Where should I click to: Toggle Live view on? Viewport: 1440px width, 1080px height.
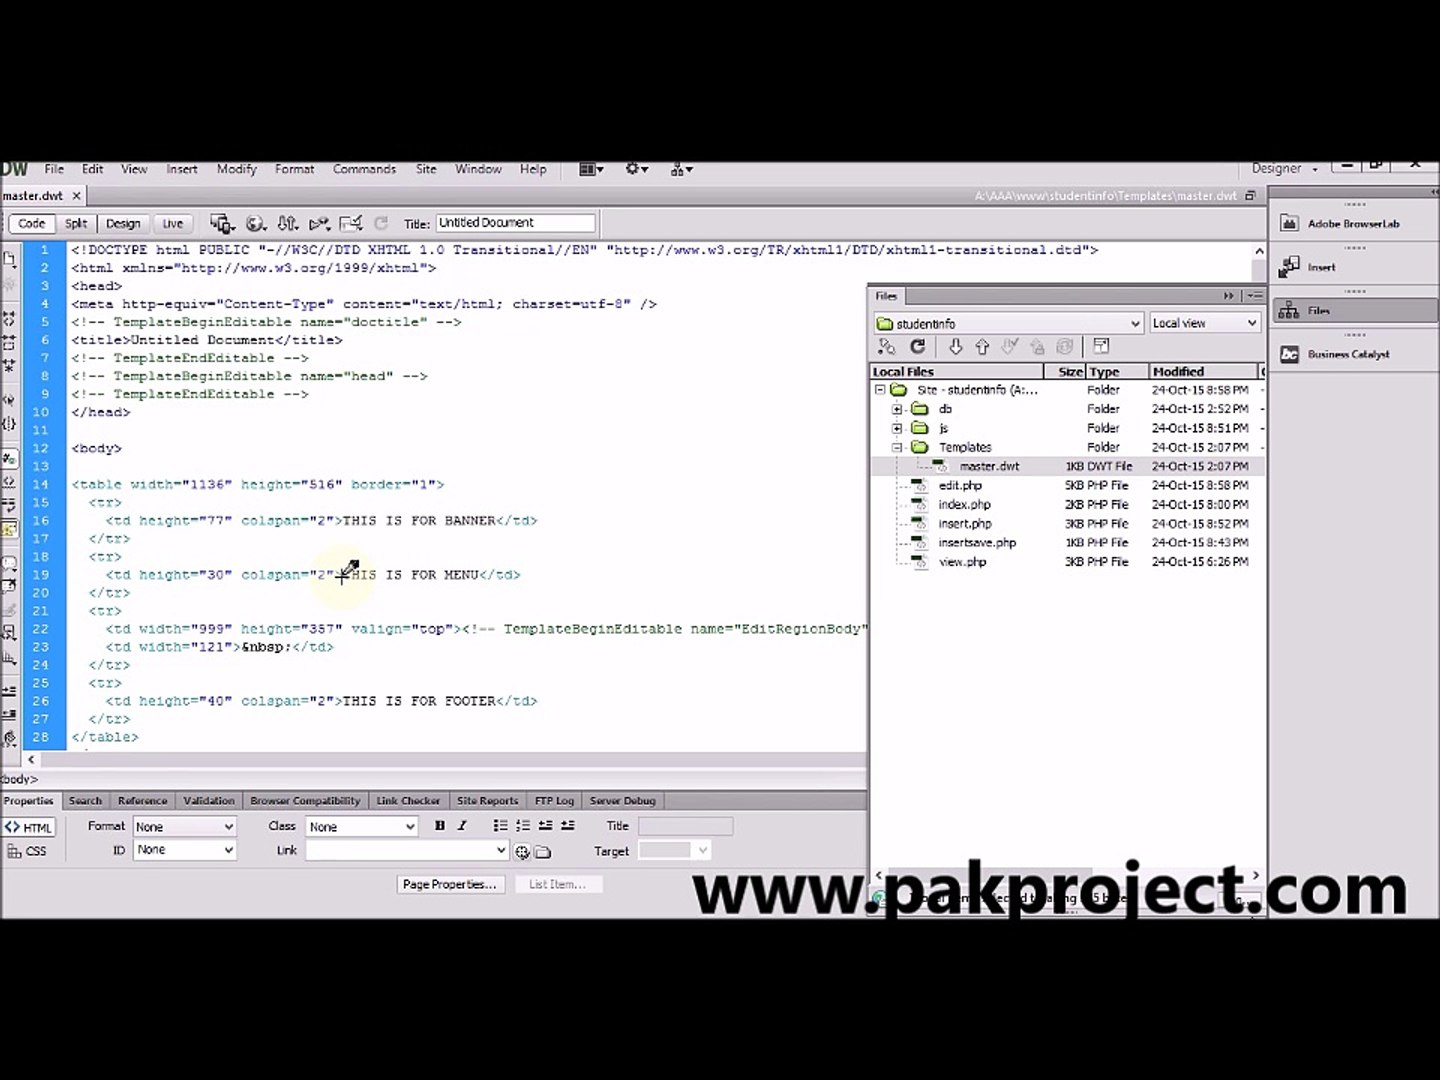coord(173,224)
